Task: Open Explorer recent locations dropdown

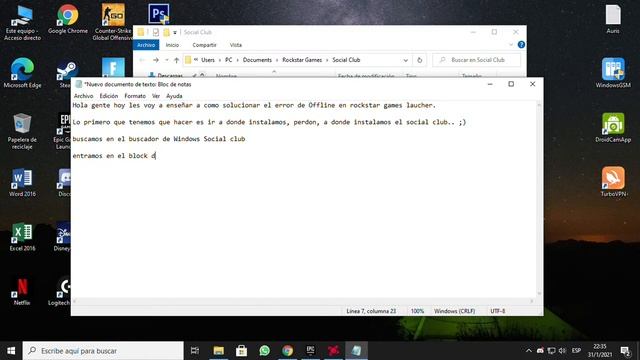Action: coord(167,60)
